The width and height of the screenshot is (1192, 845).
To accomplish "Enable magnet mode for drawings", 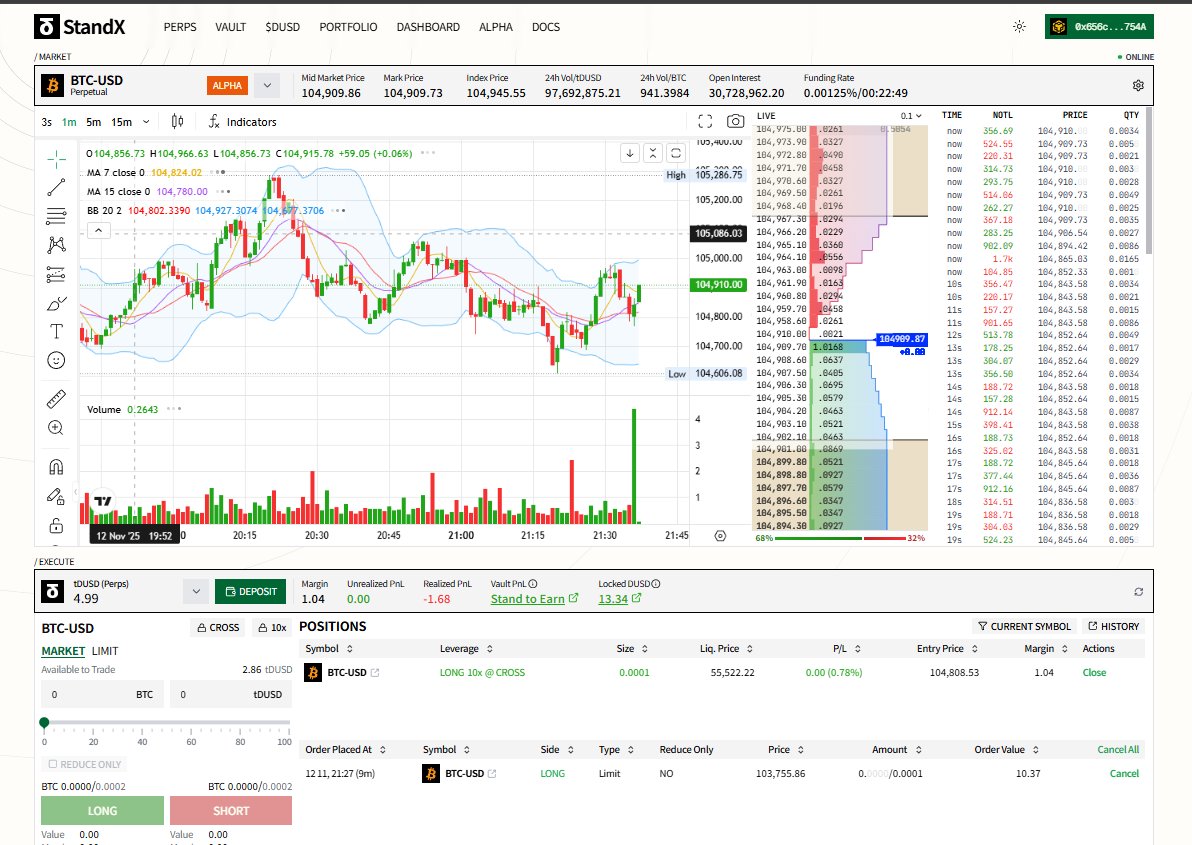I will (55, 465).
